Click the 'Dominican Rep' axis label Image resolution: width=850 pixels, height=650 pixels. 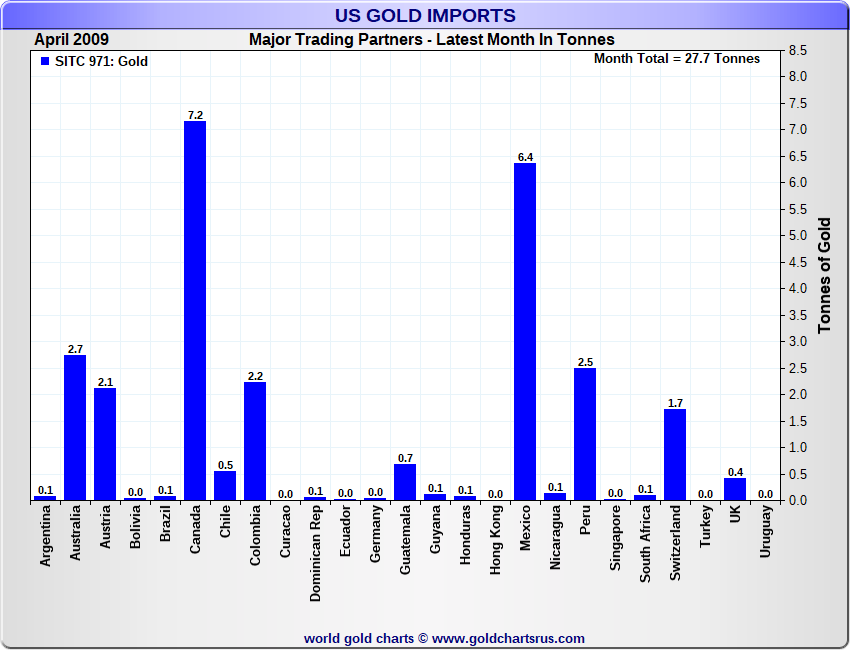(x=315, y=554)
